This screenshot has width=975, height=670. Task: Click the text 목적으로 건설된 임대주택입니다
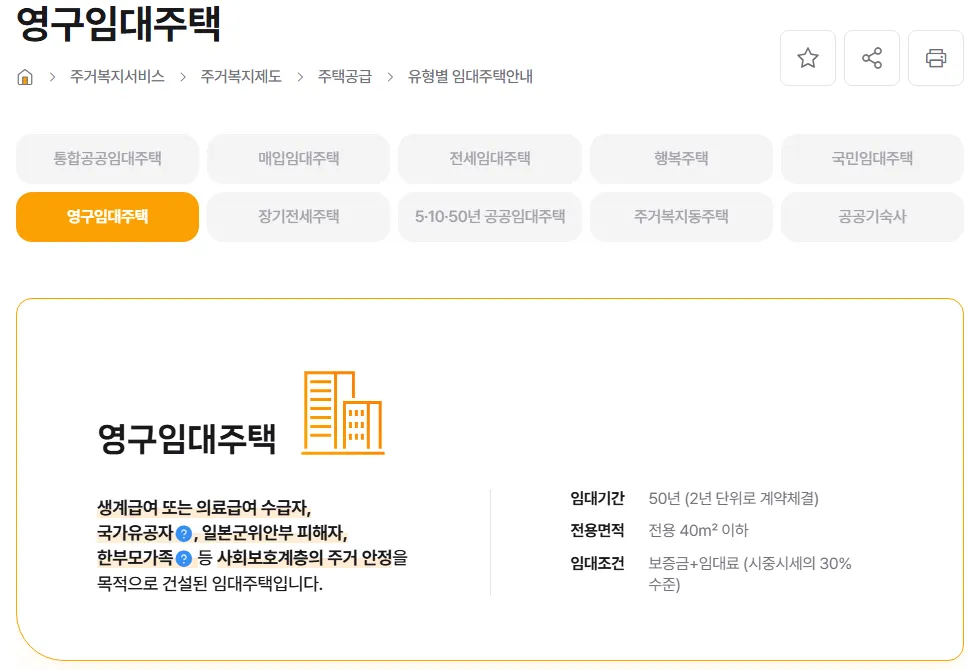tap(210, 584)
